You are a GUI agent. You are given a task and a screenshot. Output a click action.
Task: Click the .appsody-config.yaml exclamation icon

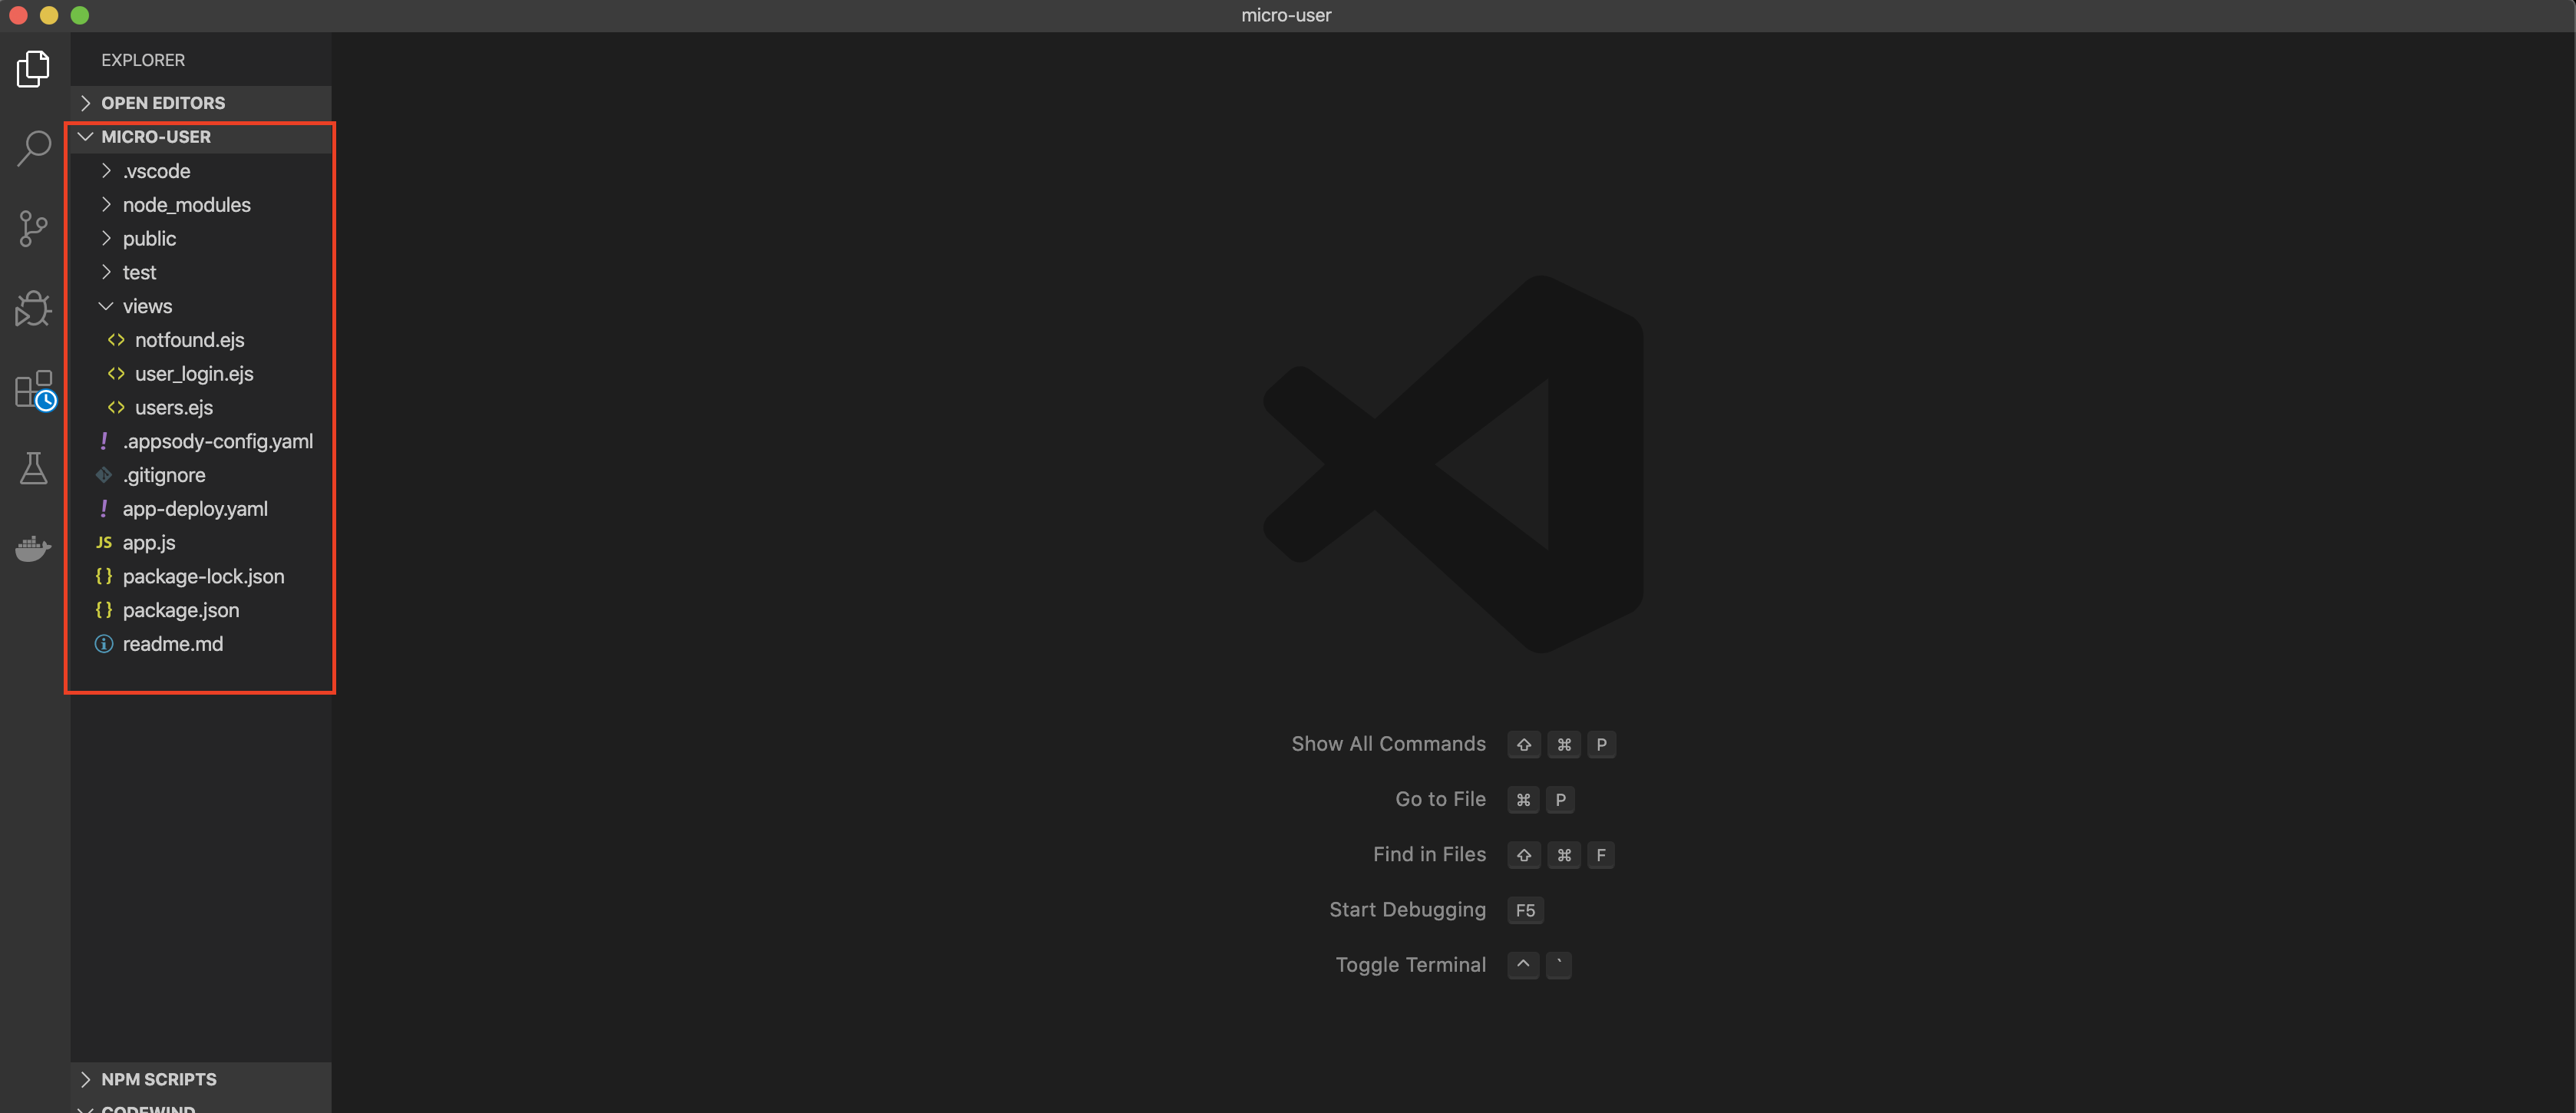pyautogui.click(x=104, y=441)
